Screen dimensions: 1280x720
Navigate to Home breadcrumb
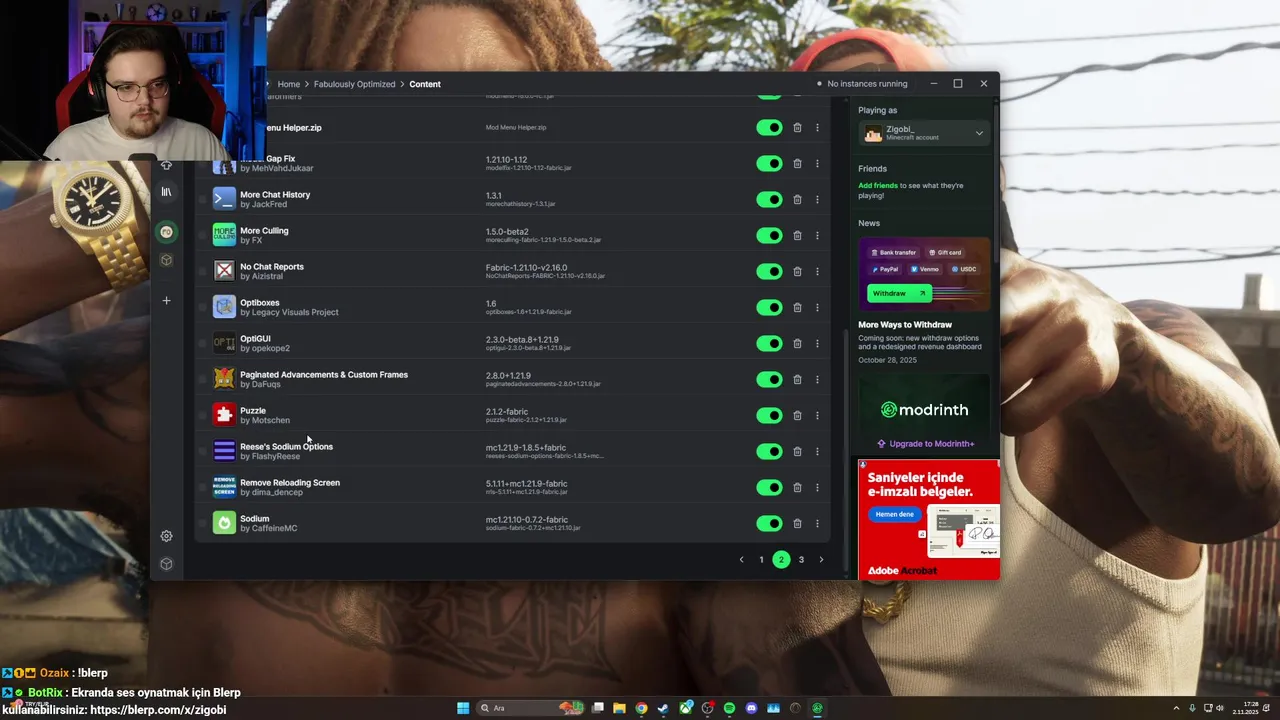click(289, 84)
